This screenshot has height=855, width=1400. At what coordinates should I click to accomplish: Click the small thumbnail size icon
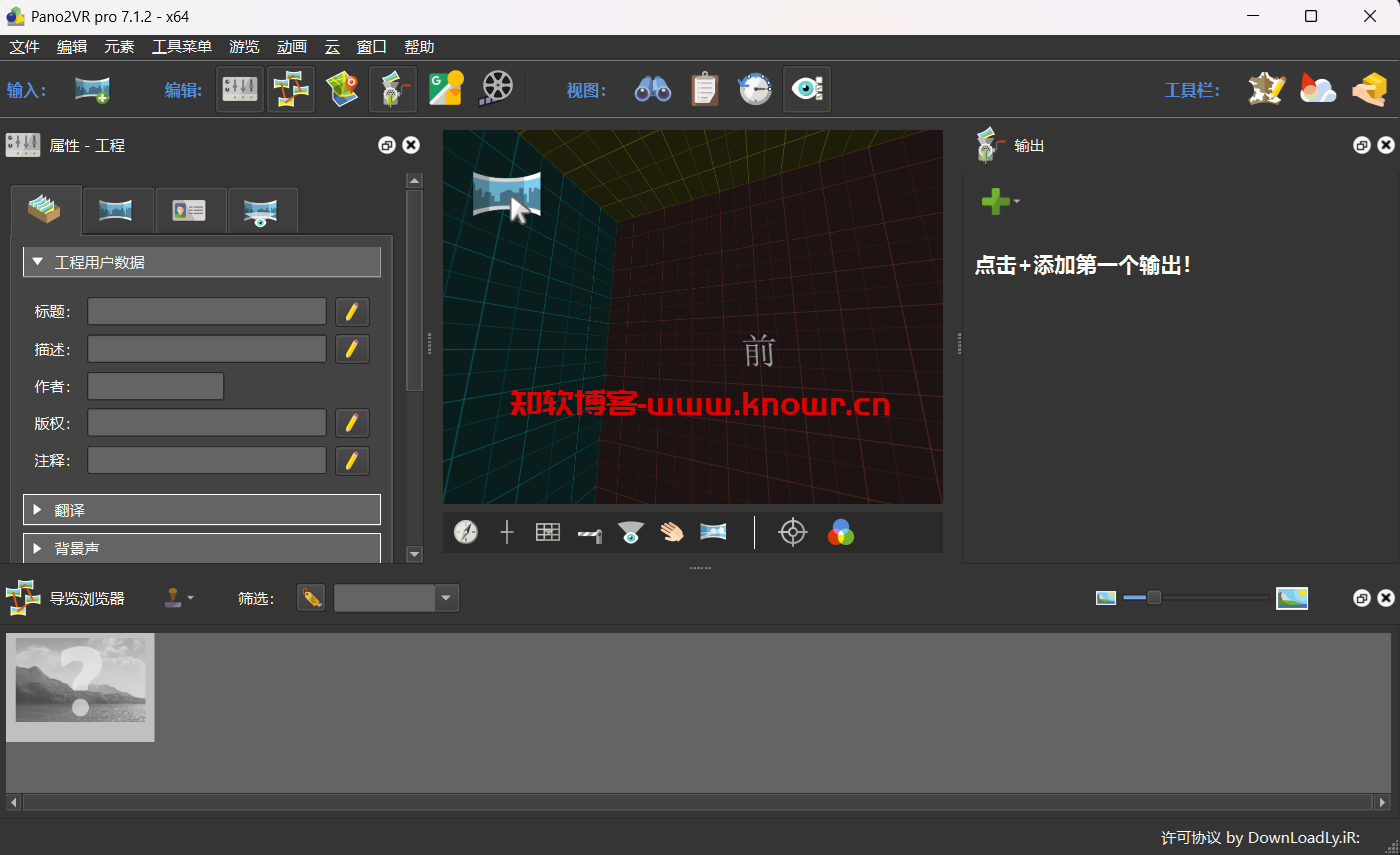click(1106, 598)
